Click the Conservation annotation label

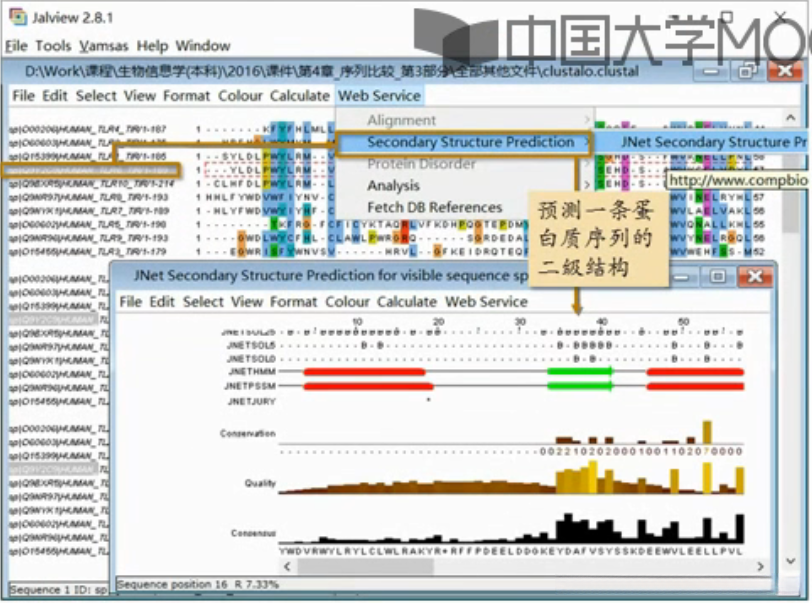[x=248, y=433]
